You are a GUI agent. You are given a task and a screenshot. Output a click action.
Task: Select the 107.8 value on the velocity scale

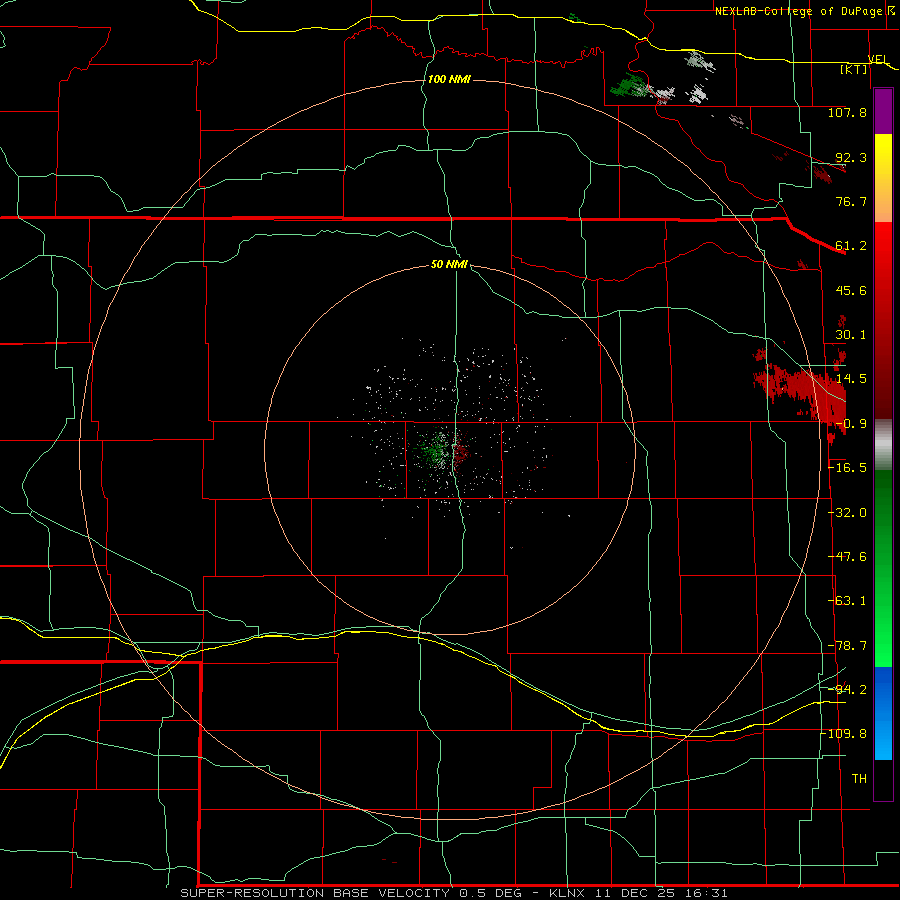click(x=847, y=112)
